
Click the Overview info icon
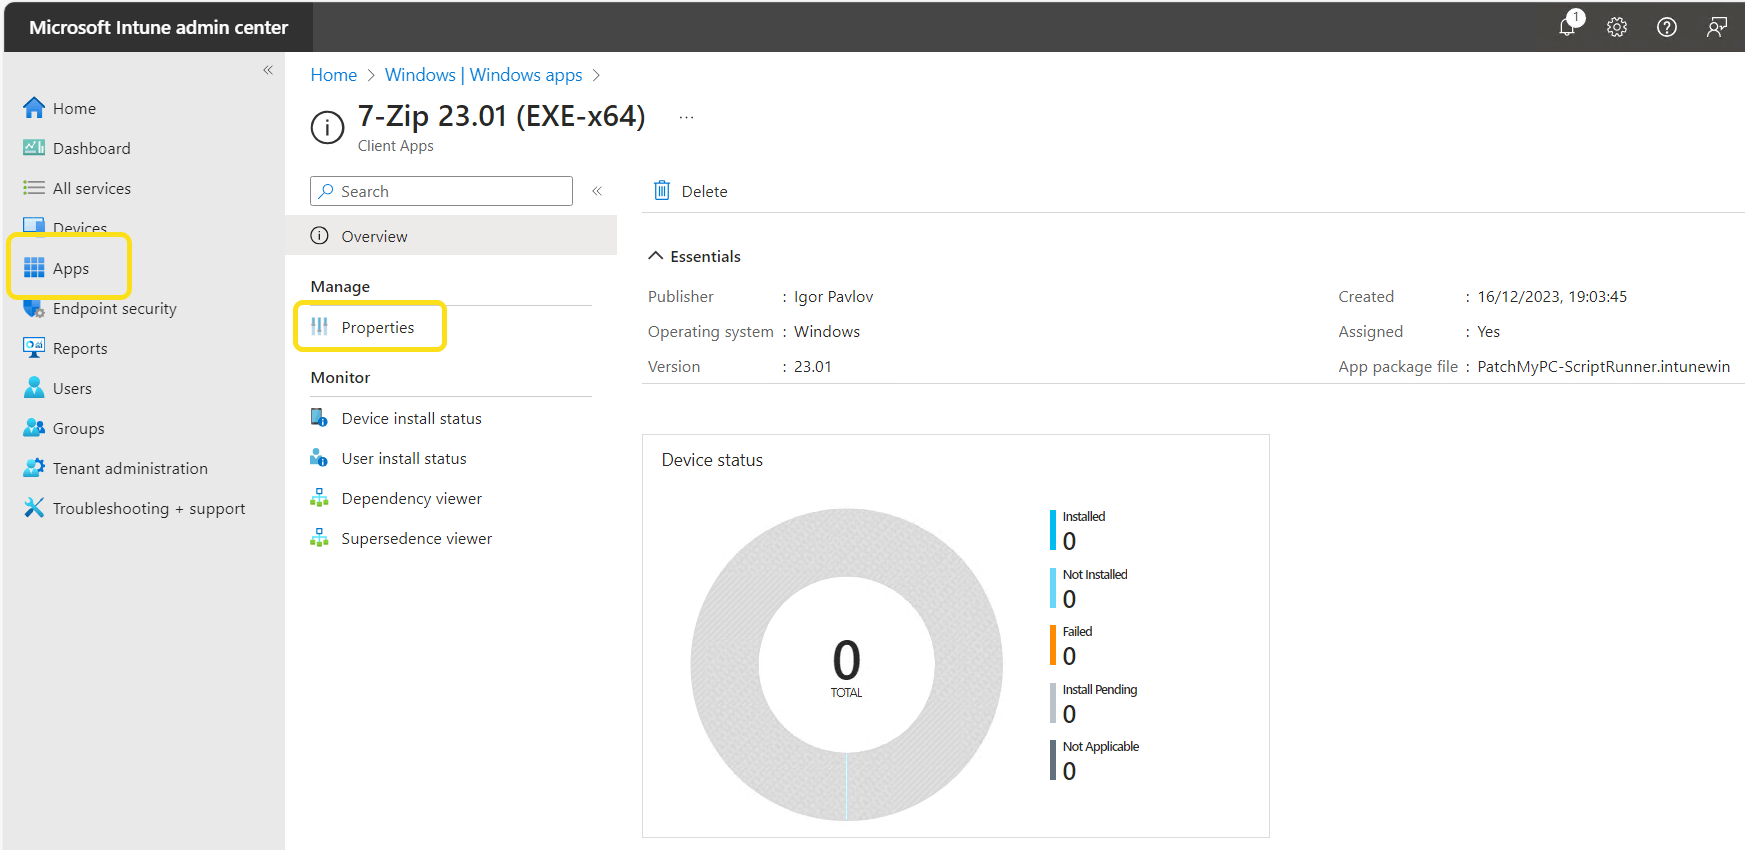(320, 236)
